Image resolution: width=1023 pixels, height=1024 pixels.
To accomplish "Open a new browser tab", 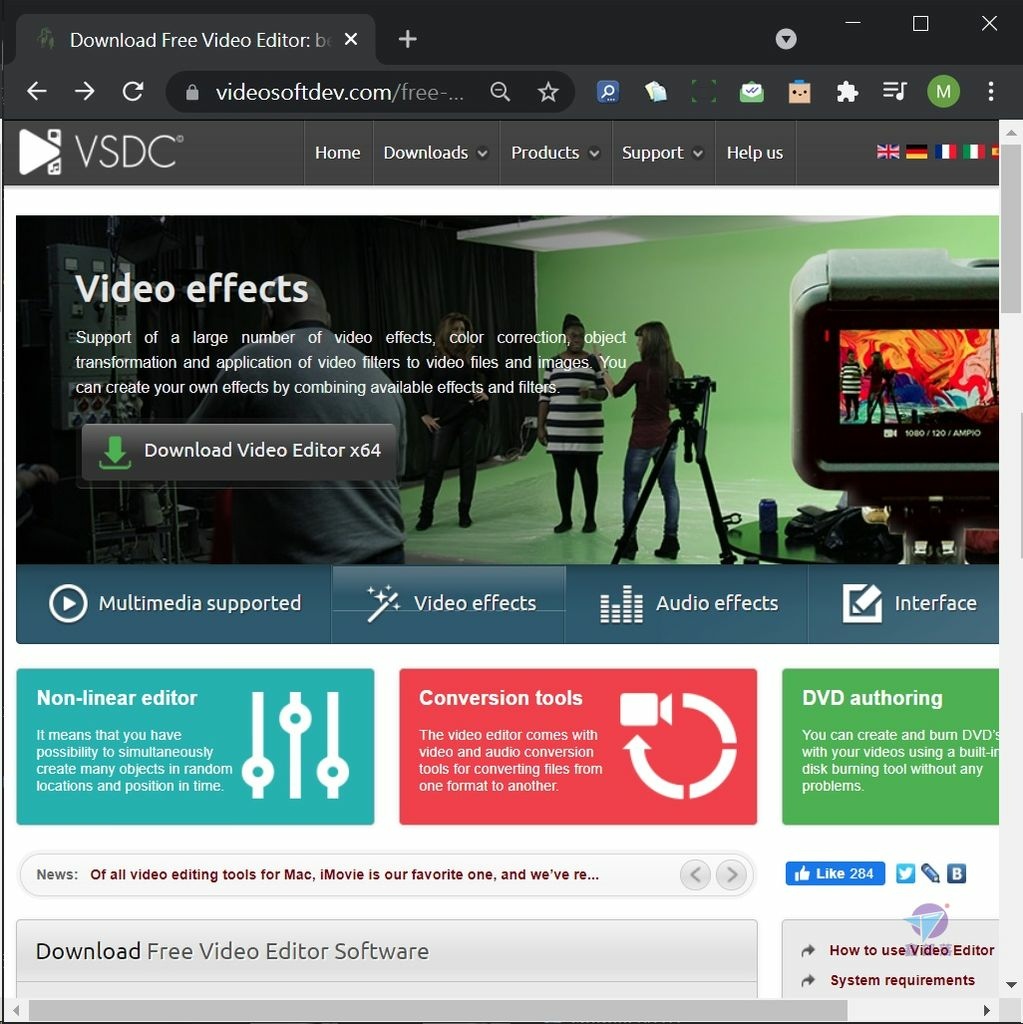I will 408,39.
